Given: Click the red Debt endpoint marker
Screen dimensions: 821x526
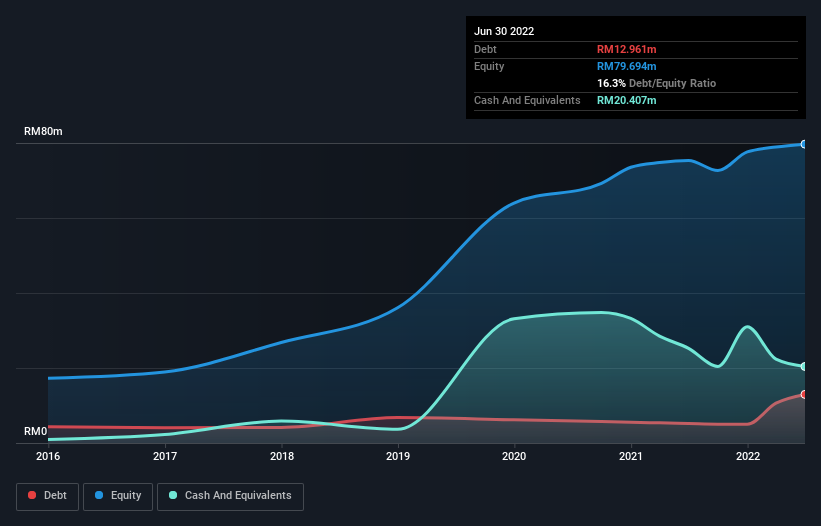Looking at the screenshot, I should pyautogui.click(x=804, y=395).
